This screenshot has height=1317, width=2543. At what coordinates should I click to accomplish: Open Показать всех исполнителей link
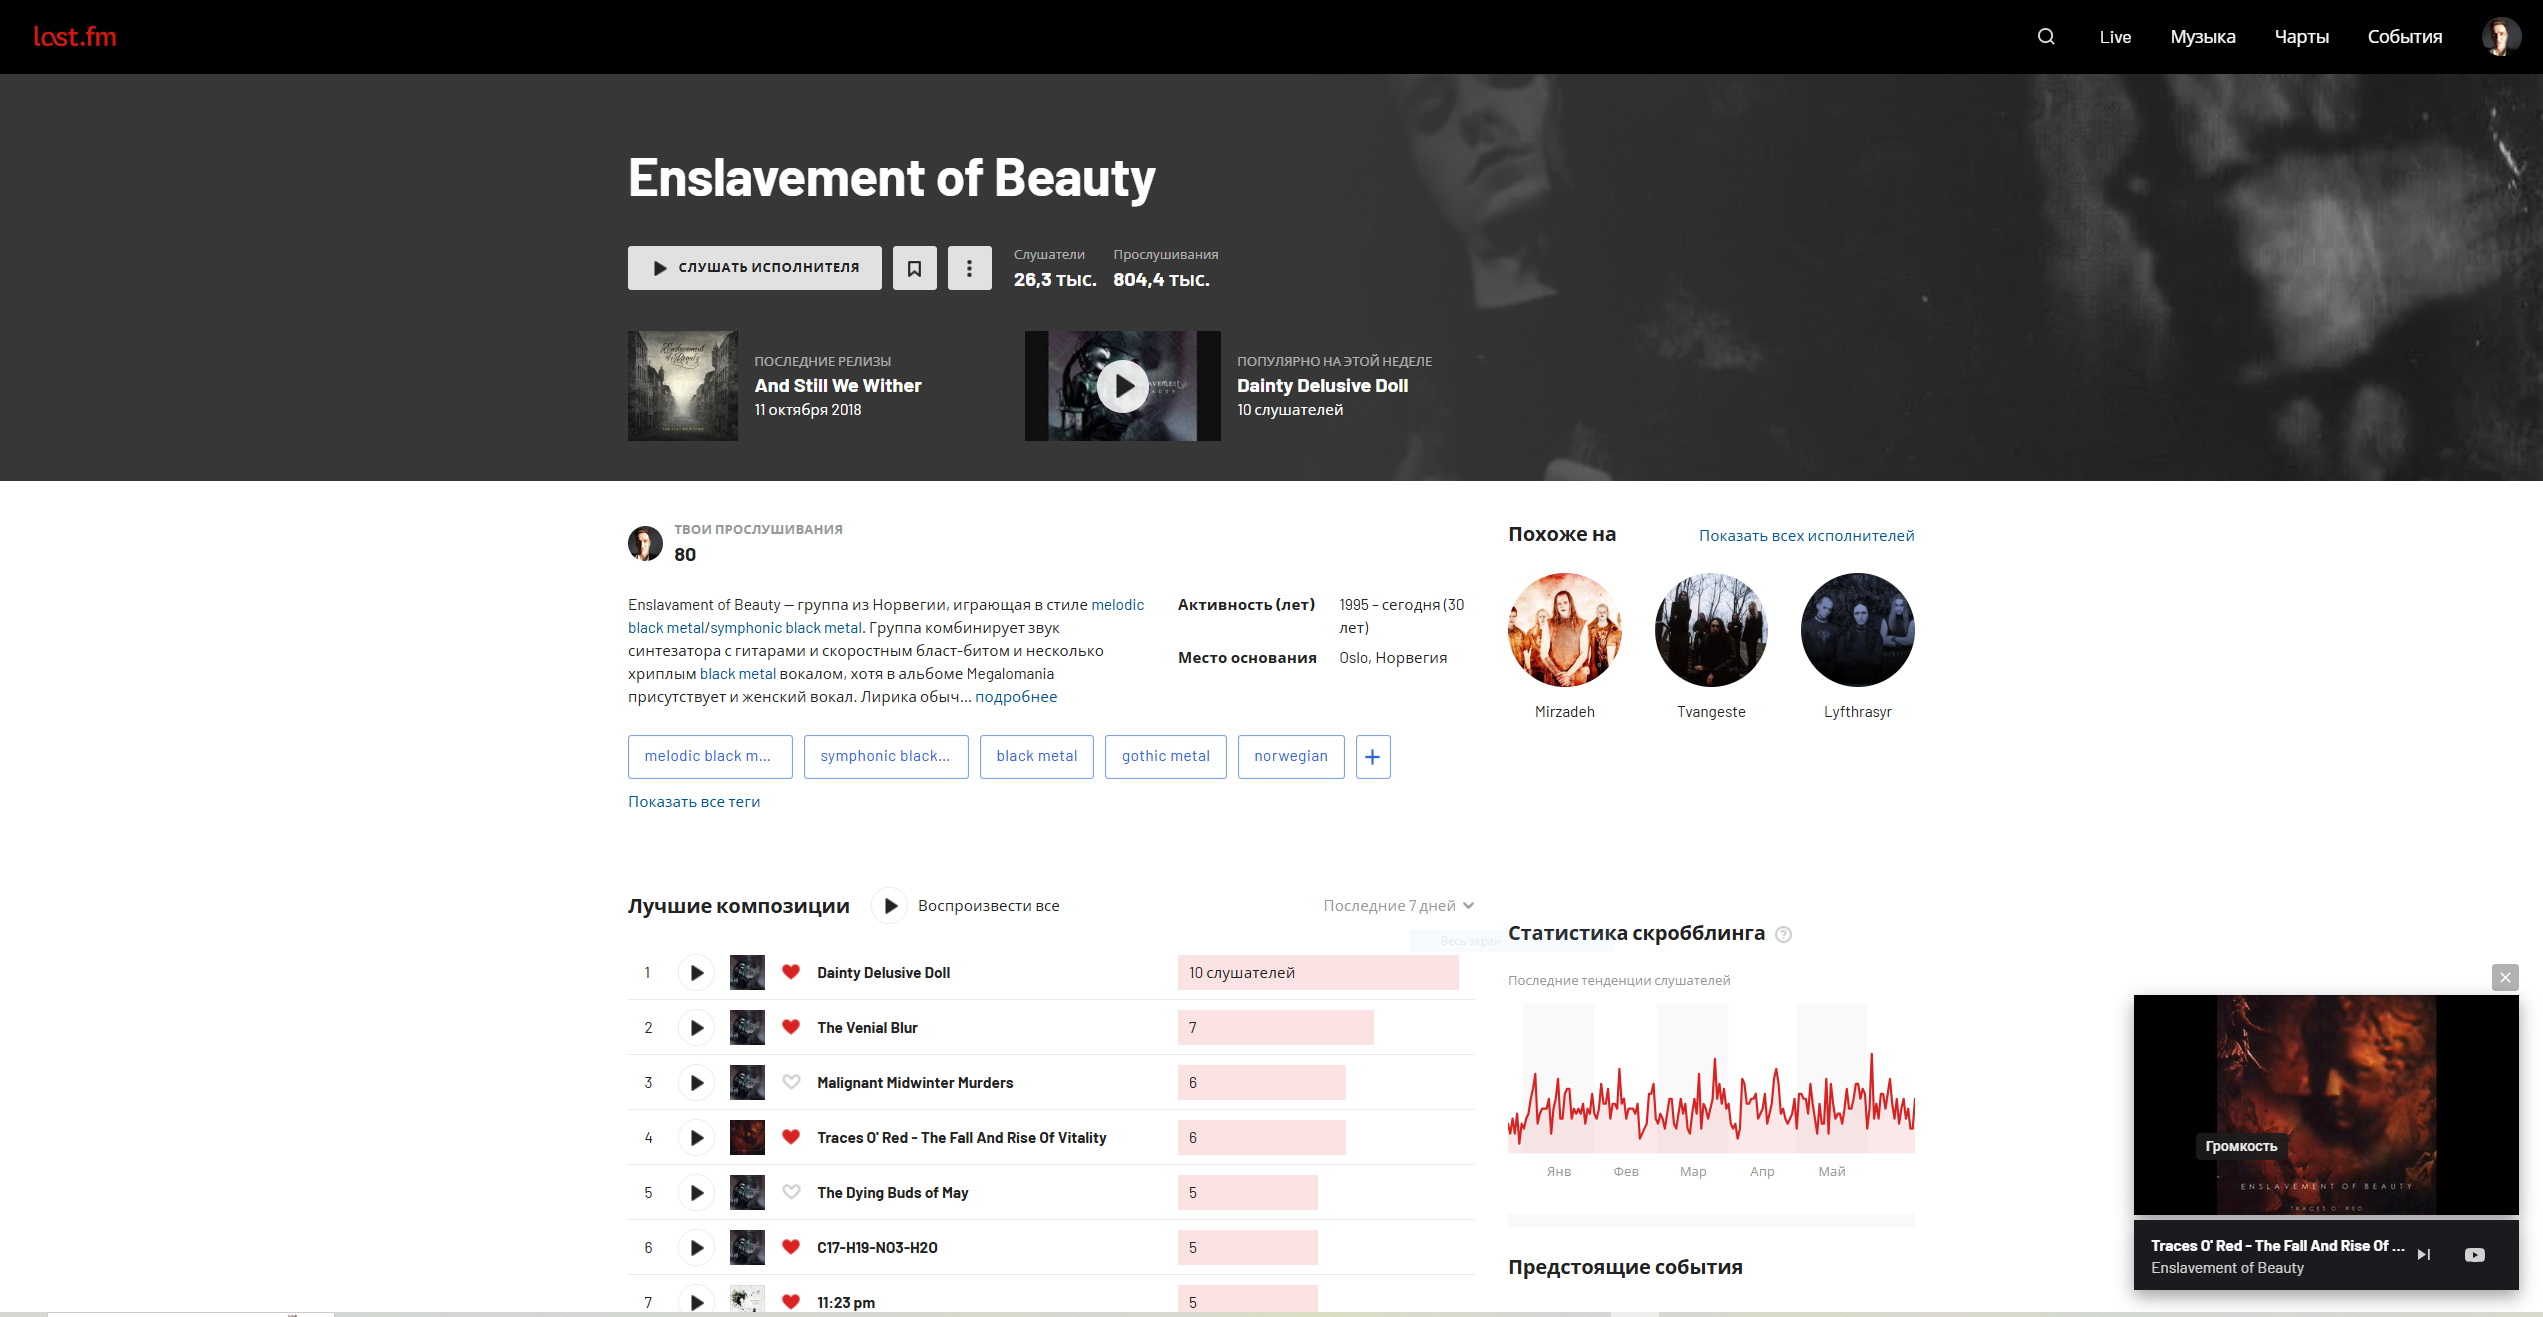point(1806,536)
